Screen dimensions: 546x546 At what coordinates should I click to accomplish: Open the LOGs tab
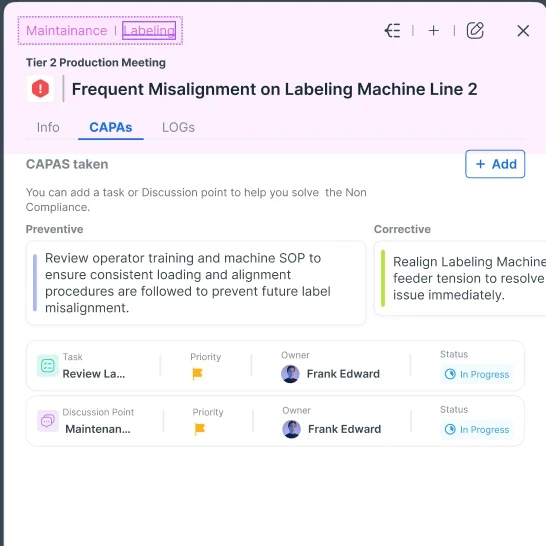(x=178, y=127)
